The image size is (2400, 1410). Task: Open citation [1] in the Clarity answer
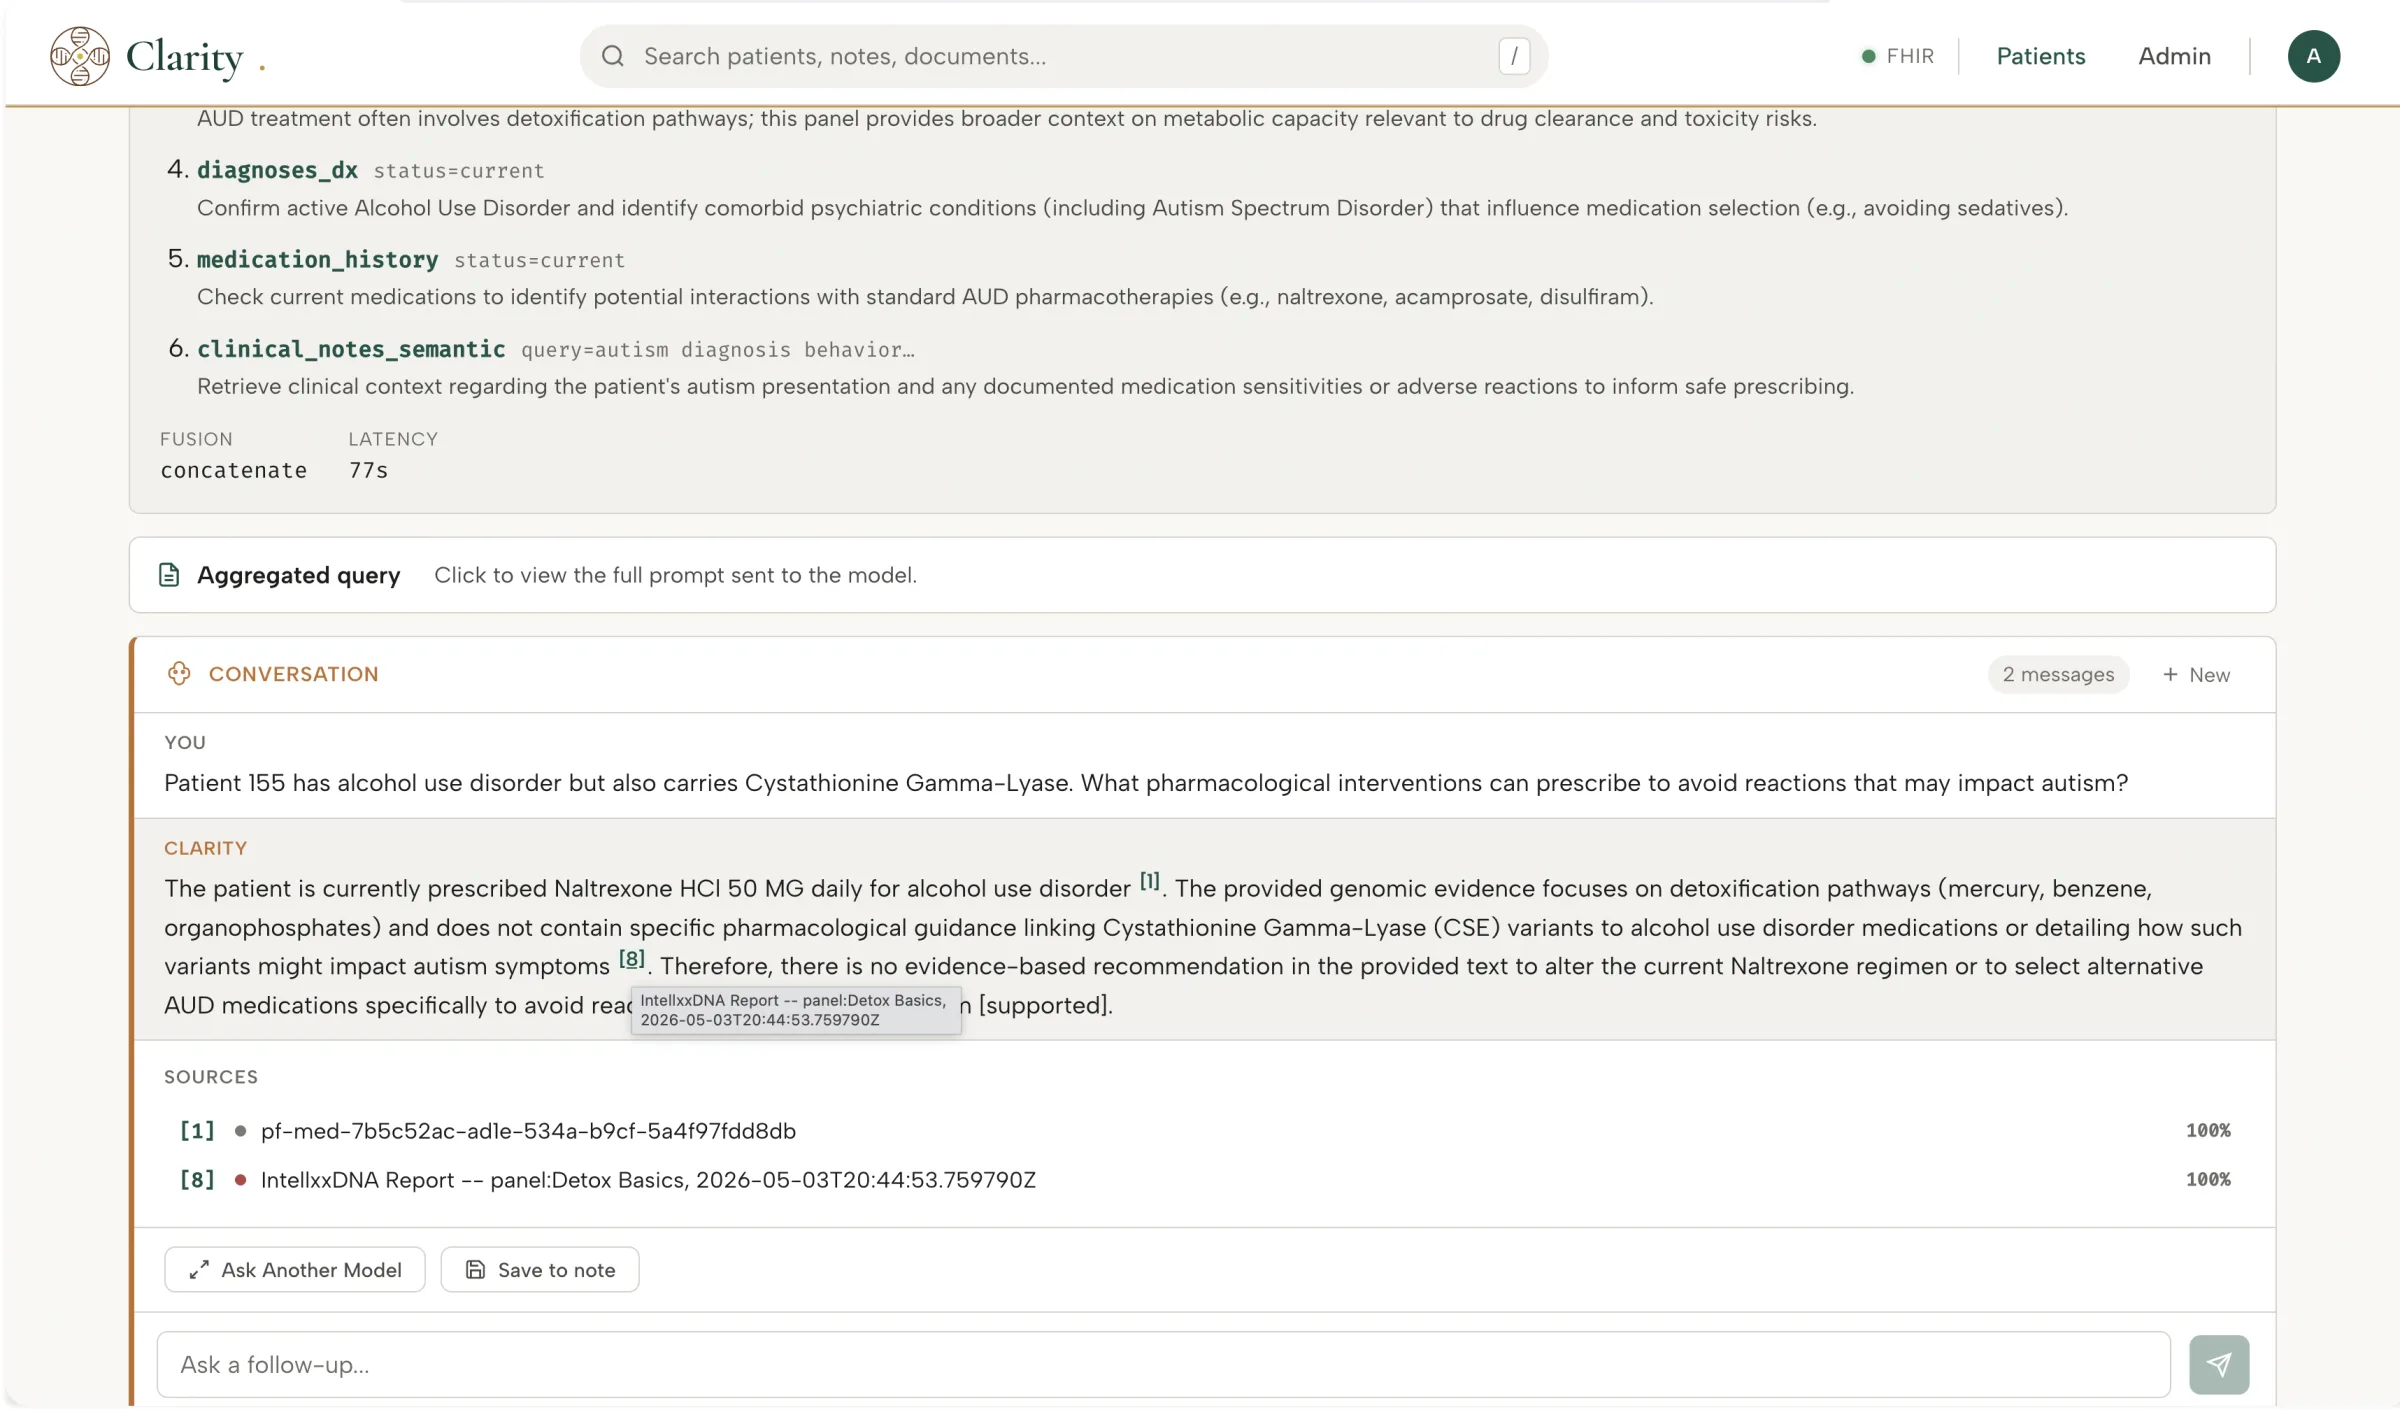[1150, 882]
